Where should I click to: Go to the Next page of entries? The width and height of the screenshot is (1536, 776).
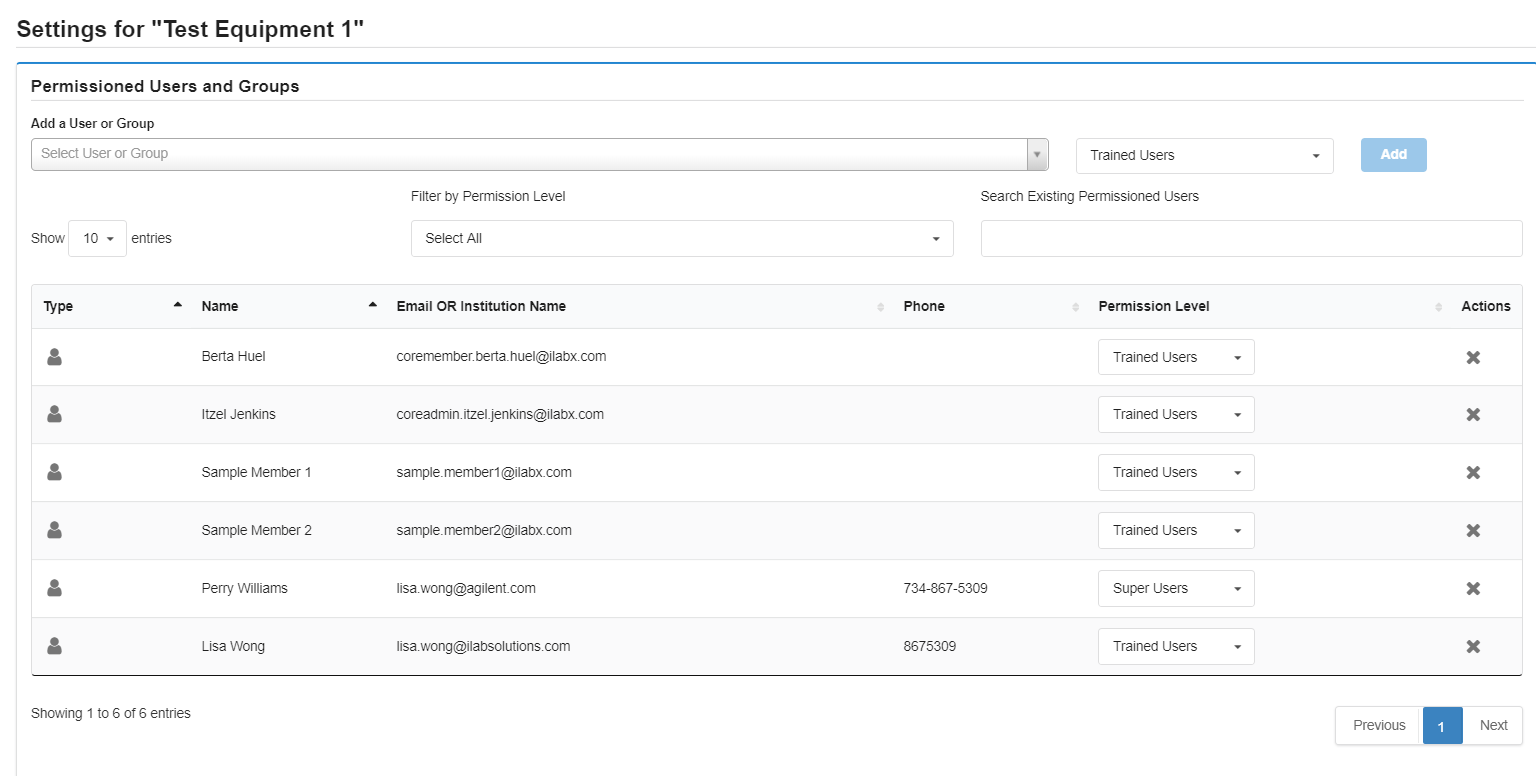[1493, 725]
